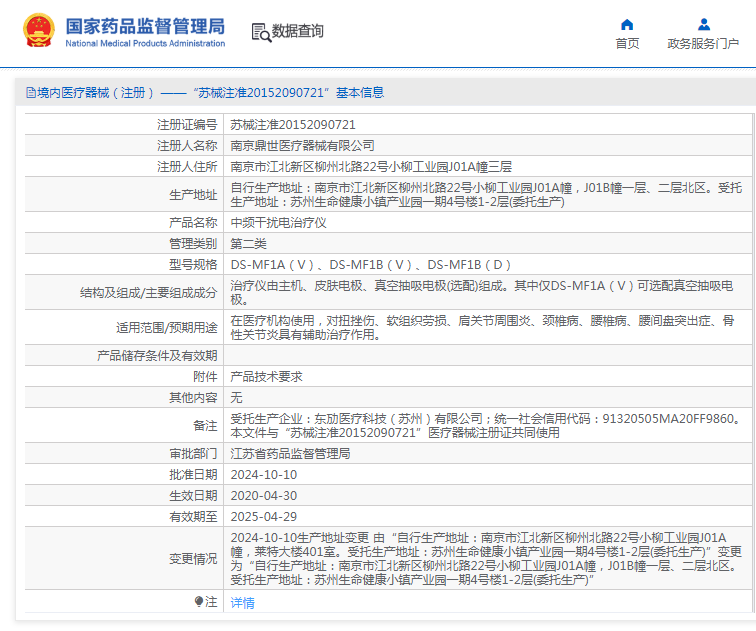The height and width of the screenshot is (631, 756).
Task: Select the 备注 remarks text
Action: click(x=486, y=426)
